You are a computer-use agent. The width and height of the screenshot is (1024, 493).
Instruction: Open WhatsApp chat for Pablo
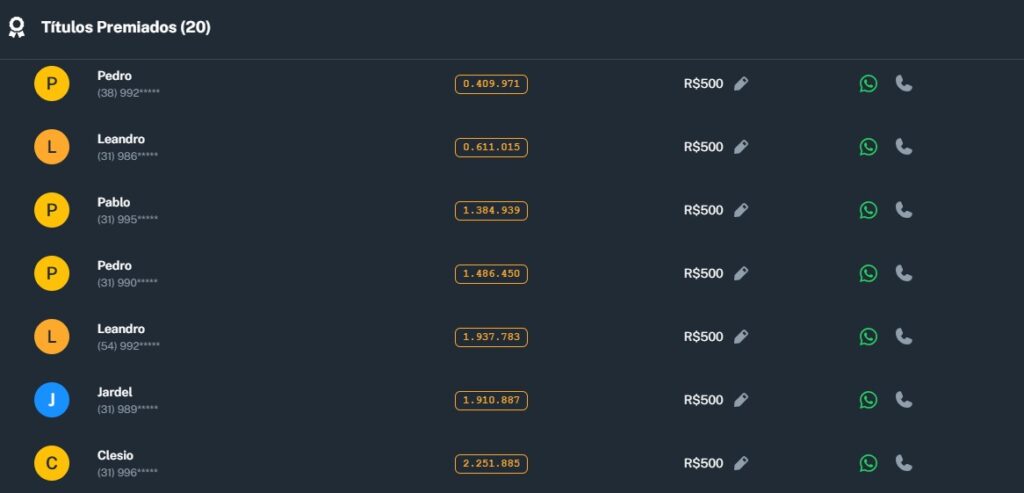coord(868,210)
